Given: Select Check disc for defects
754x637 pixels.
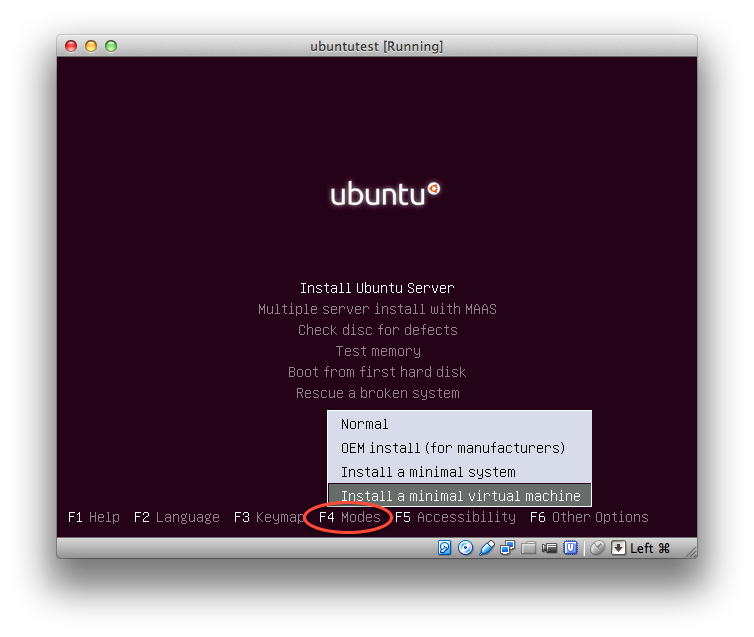Looking at the screenshot, I should [377, 330].
